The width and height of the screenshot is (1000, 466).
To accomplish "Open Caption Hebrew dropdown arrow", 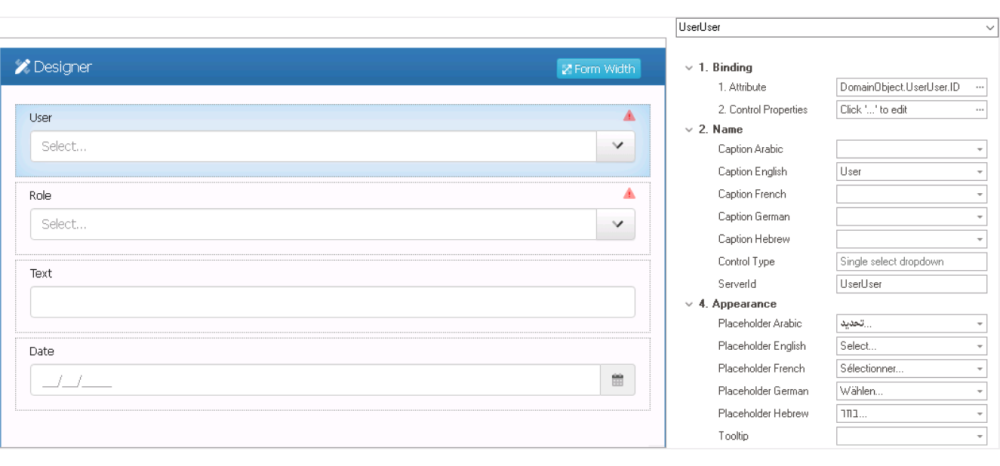I will pos(980,239).
